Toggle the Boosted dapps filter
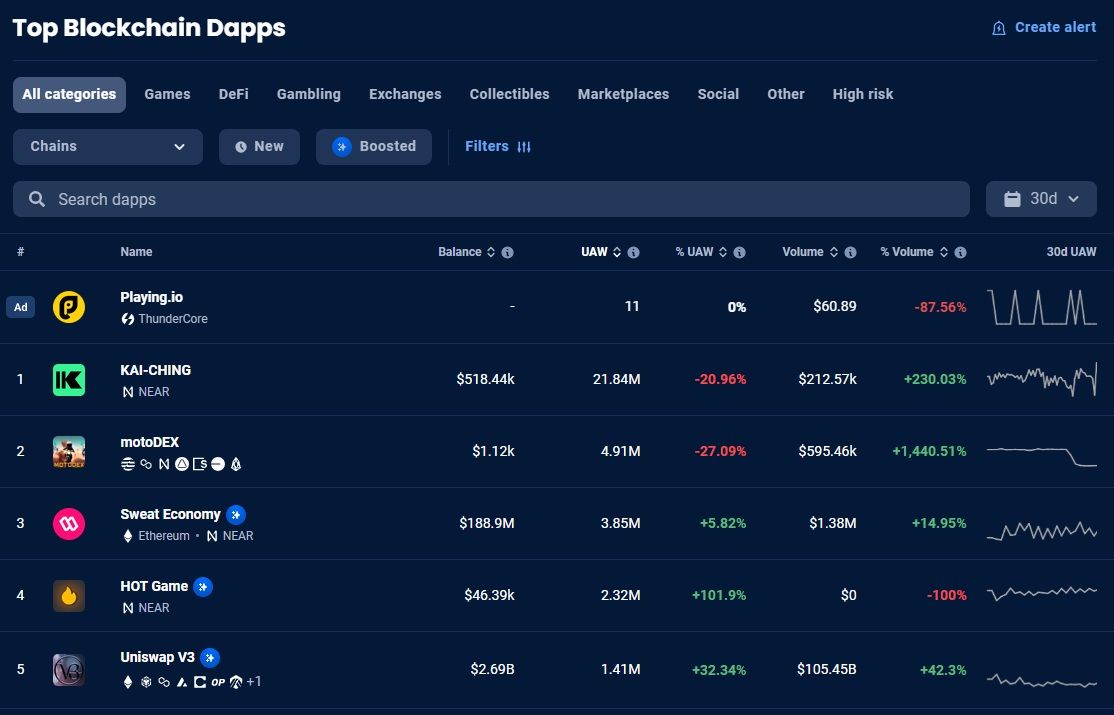1114x715 pixels. click(x=374, y=146)
